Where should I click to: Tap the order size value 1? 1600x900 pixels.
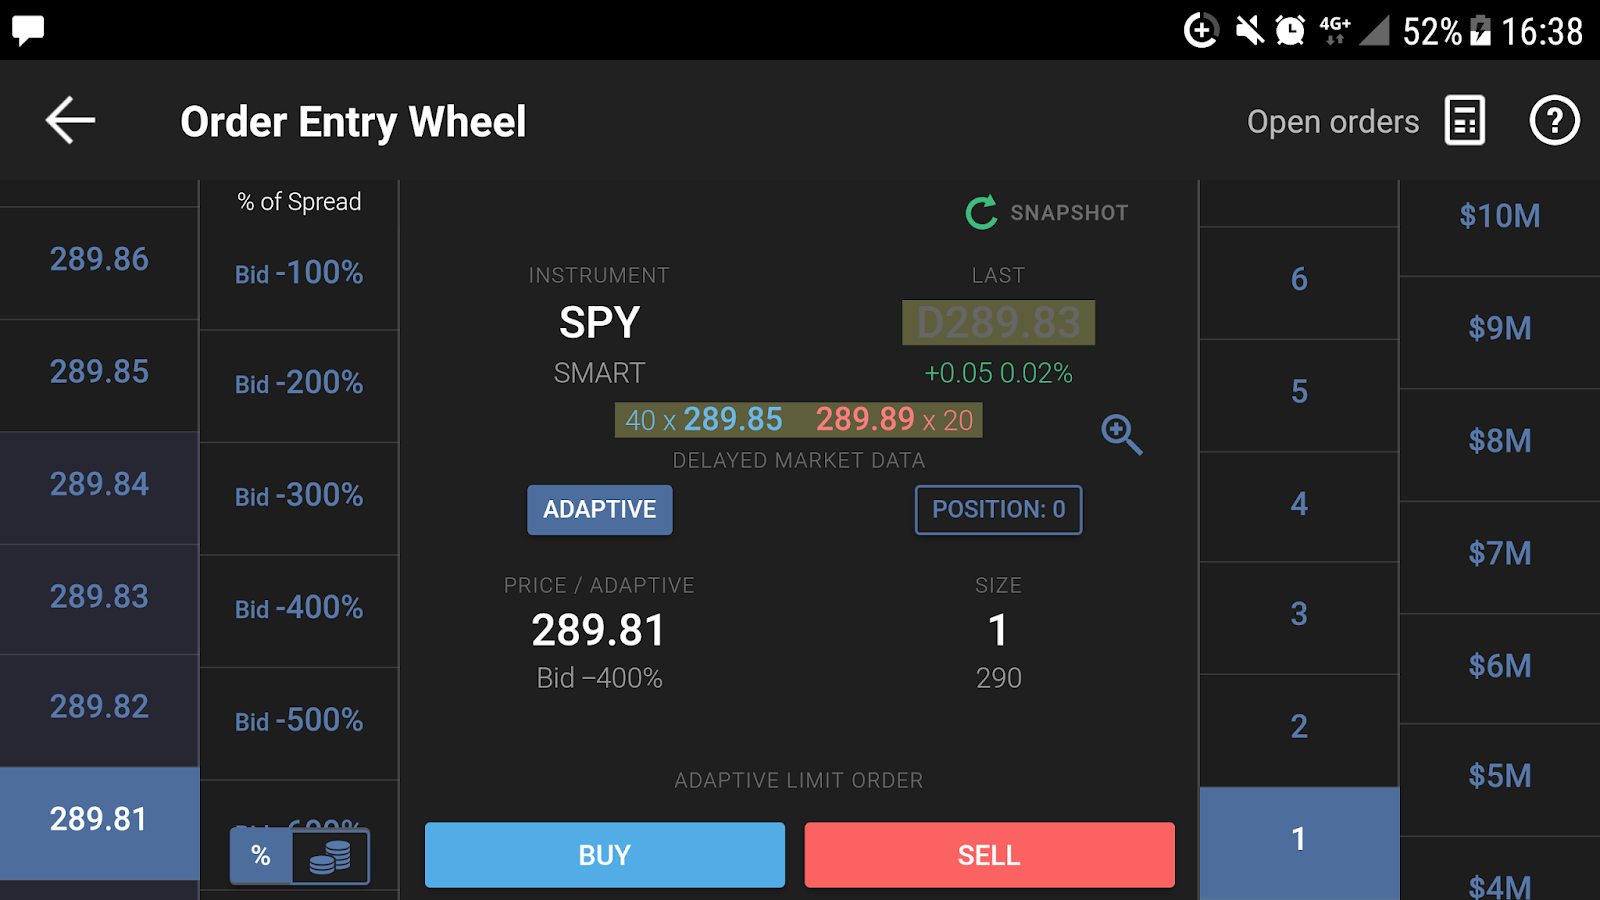[998, 631]
